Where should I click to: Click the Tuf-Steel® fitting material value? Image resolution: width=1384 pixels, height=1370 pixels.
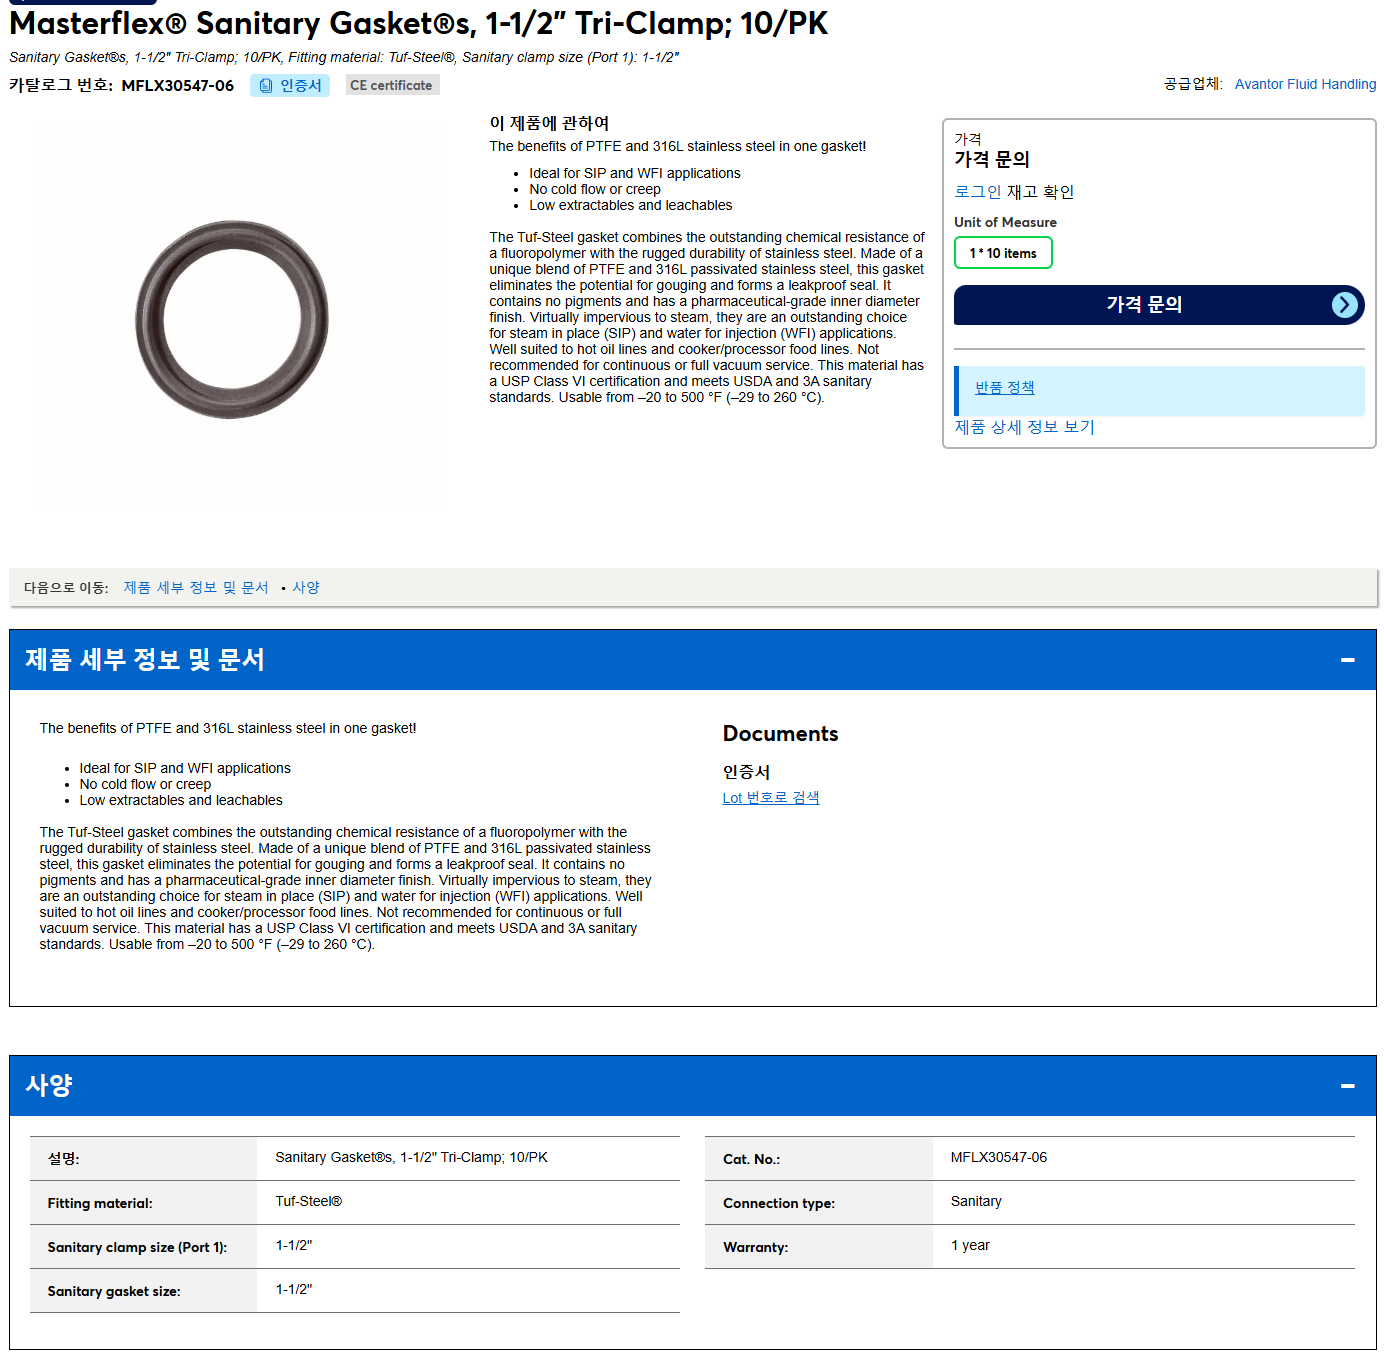(x=308, y=1202)
